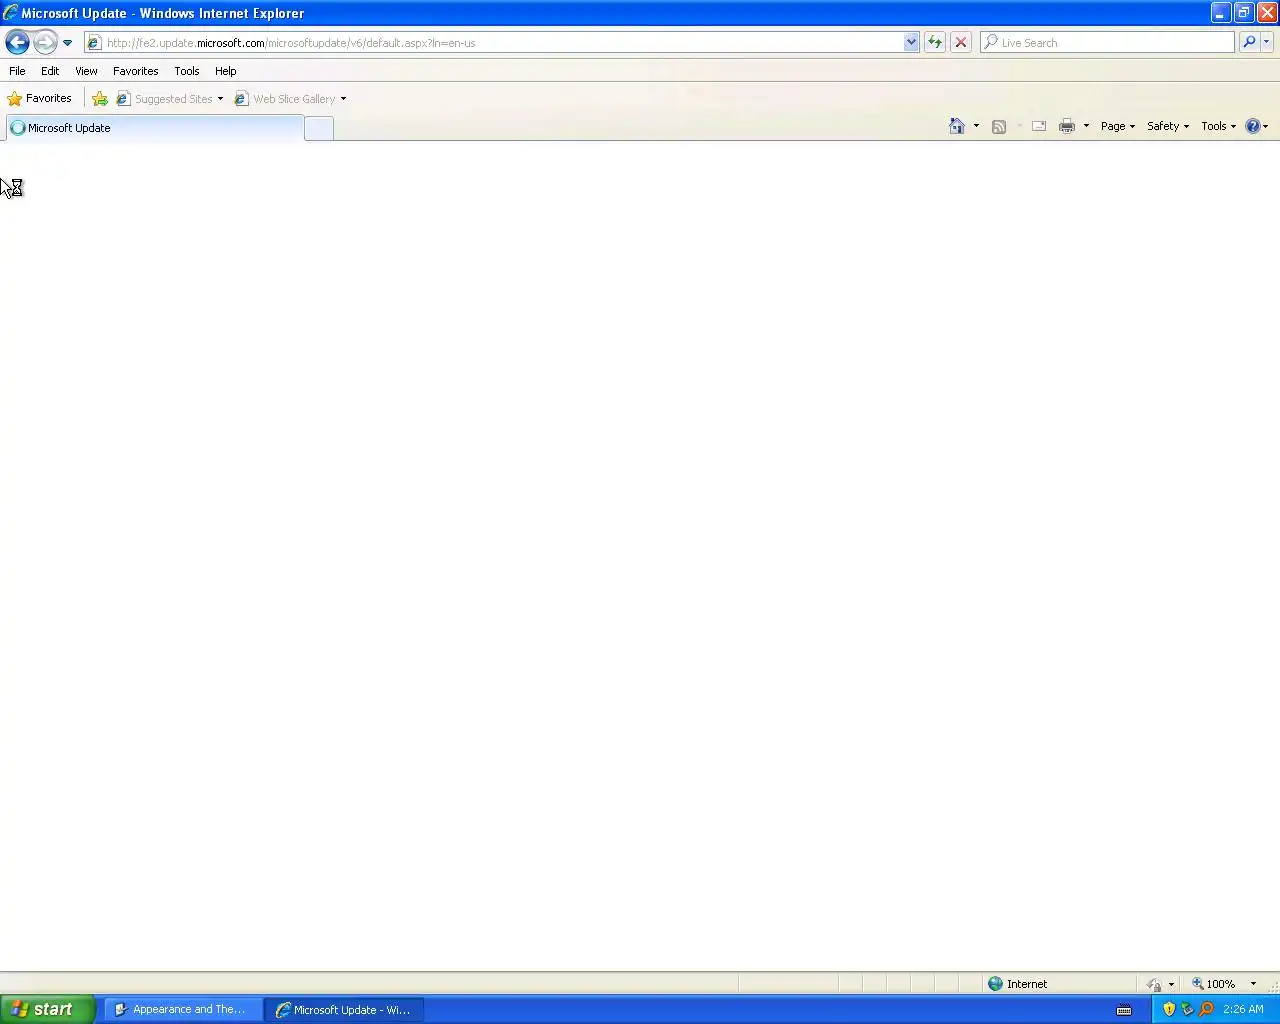This screenshot has height=1024, width=1280.
Task: Click the Help question mark icon
Action: [1253, 126]
